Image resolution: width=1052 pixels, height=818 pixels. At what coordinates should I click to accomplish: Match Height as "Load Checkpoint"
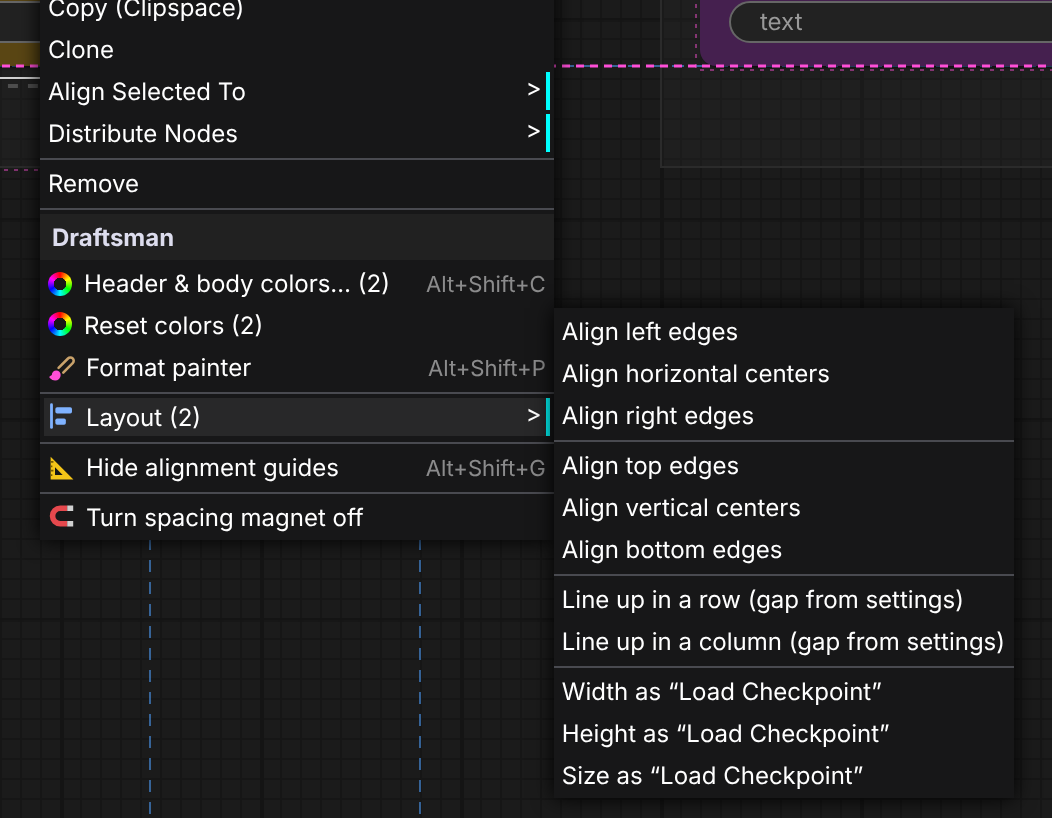(784, 733)
